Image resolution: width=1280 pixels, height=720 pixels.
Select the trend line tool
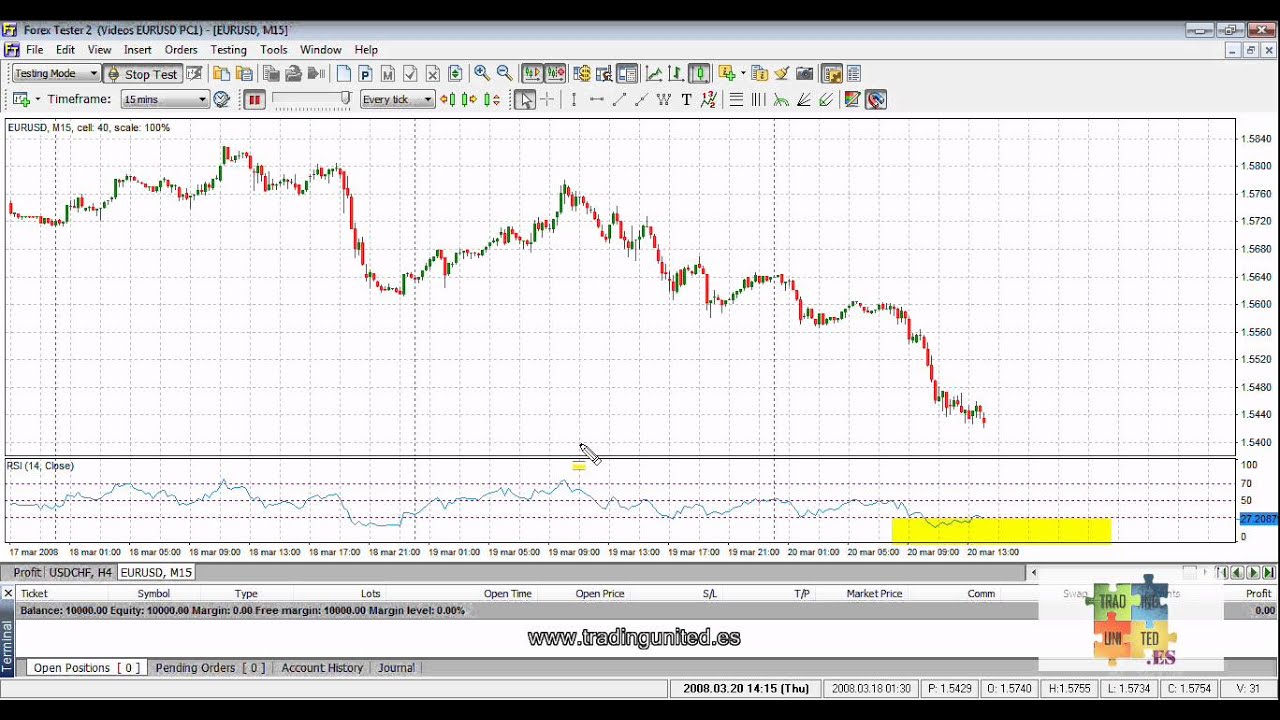point(619,99)
